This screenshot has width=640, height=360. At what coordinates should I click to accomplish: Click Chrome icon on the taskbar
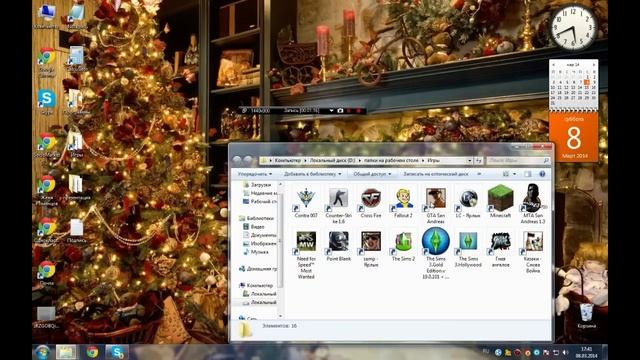point(92,352)
